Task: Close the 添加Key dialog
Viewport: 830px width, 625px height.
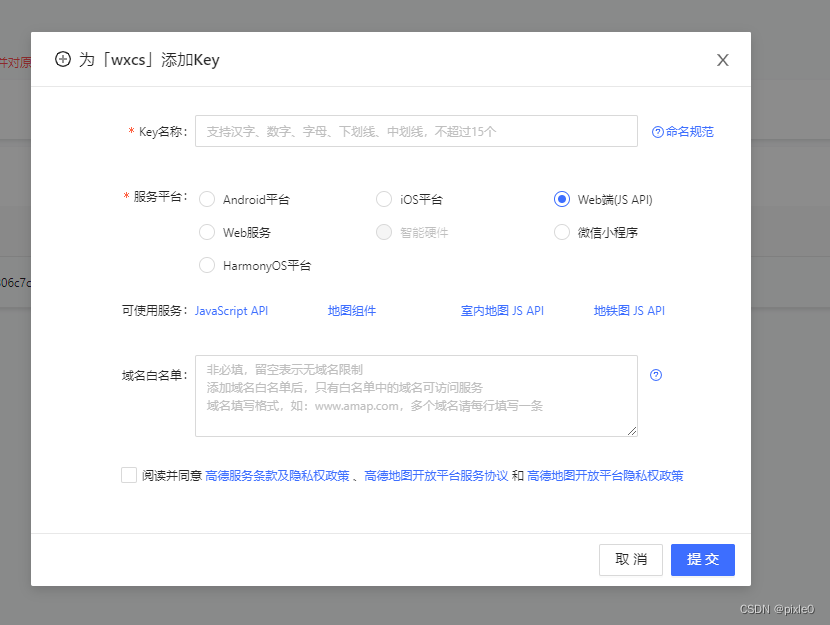Action: [x=723, y=60]
